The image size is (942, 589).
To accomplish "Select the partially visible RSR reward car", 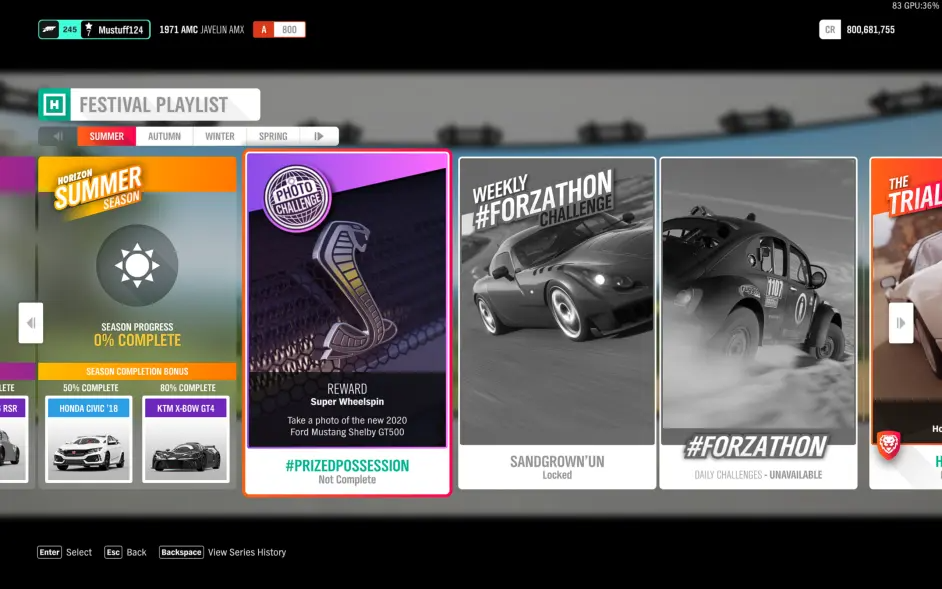I will [14, 439].
